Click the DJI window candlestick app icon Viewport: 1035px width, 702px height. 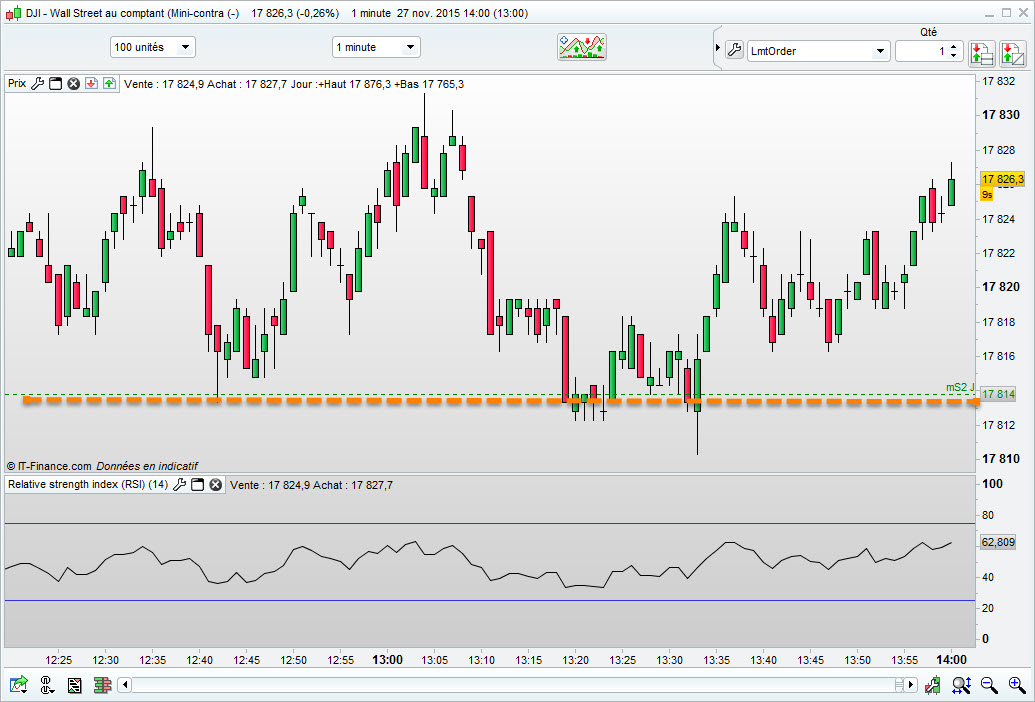[x=13, y=13]
